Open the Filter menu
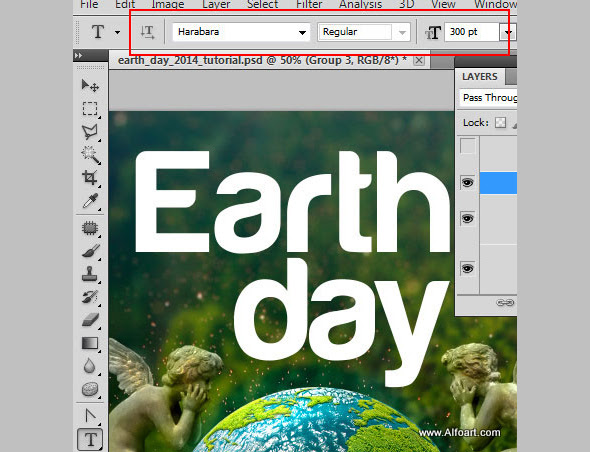The height and width of the screenshot is (452, 590). tap(309, 5)
